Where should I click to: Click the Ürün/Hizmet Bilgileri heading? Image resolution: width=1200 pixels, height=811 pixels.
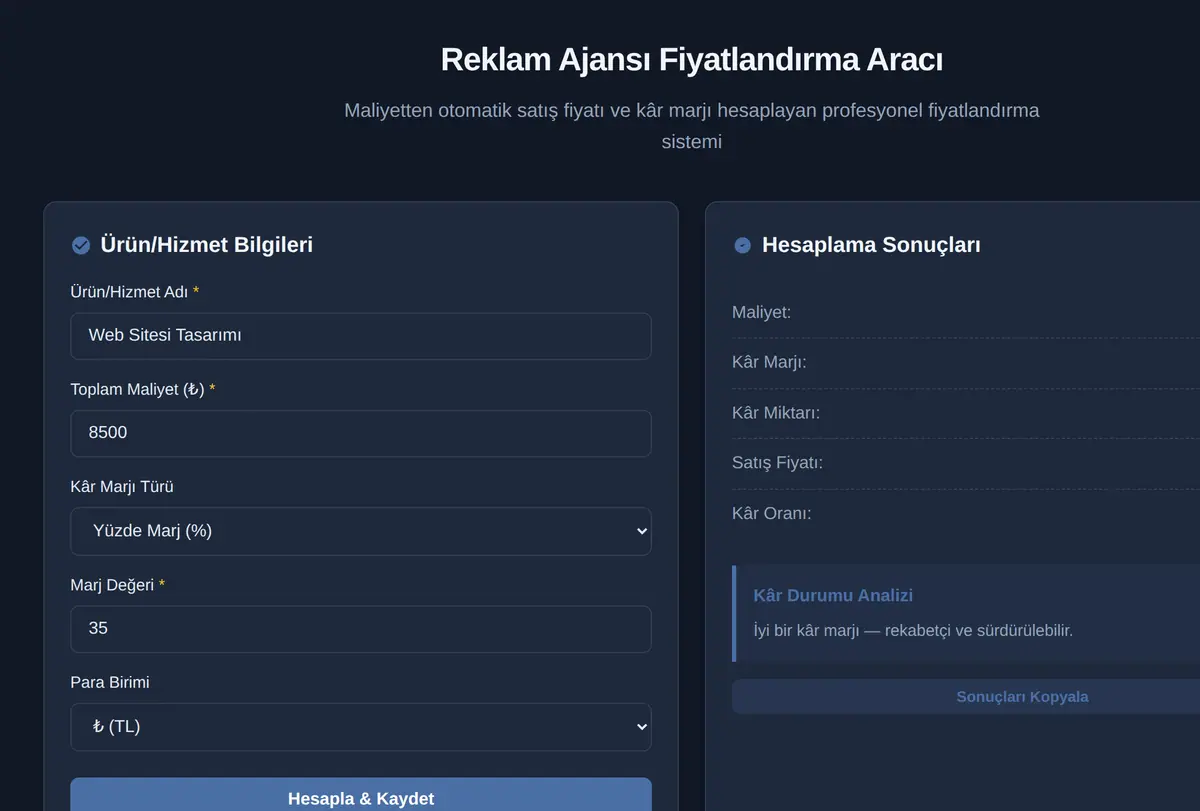tap(207, 244)
